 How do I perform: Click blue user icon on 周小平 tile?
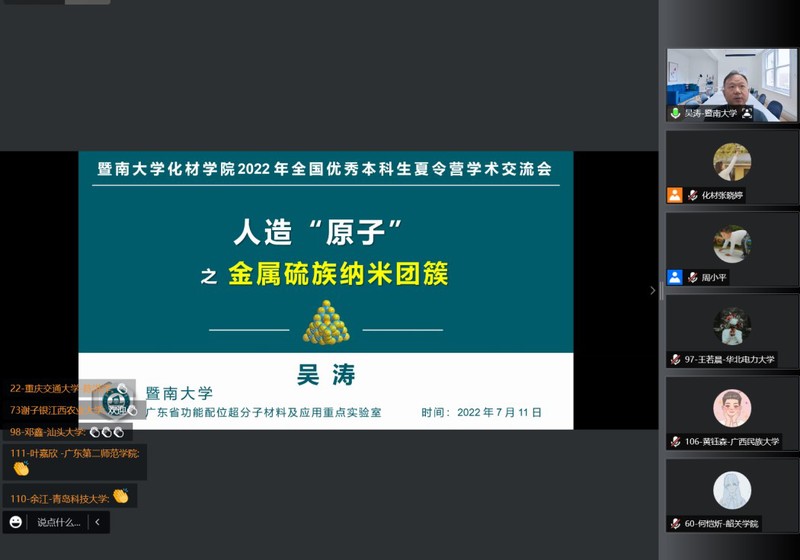[x=676, y=278]
